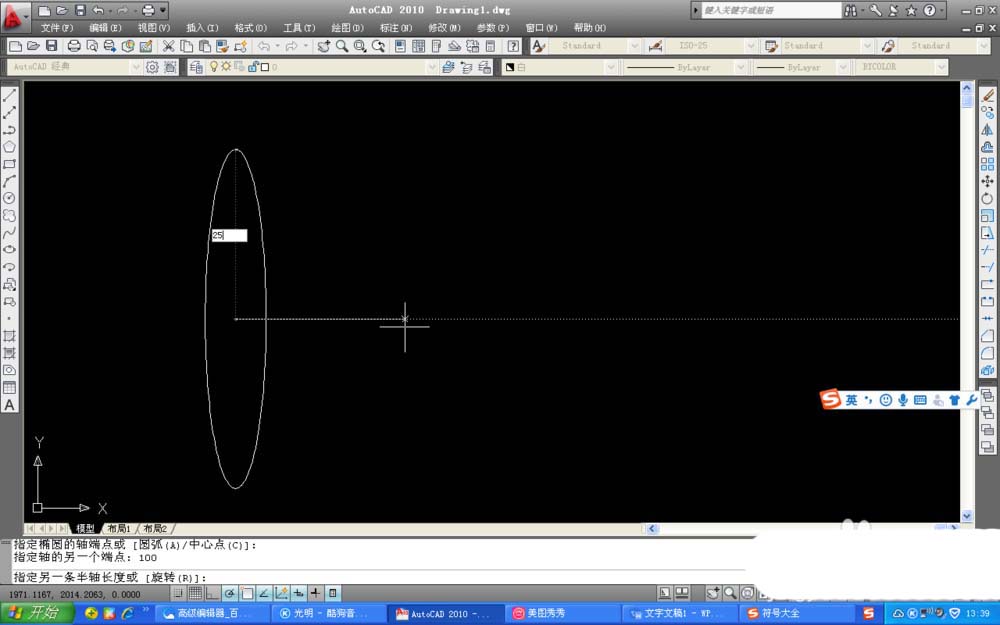Screen dimensions: 1000x625
Task: Select the Spline tool
Action: pos(10,233)
